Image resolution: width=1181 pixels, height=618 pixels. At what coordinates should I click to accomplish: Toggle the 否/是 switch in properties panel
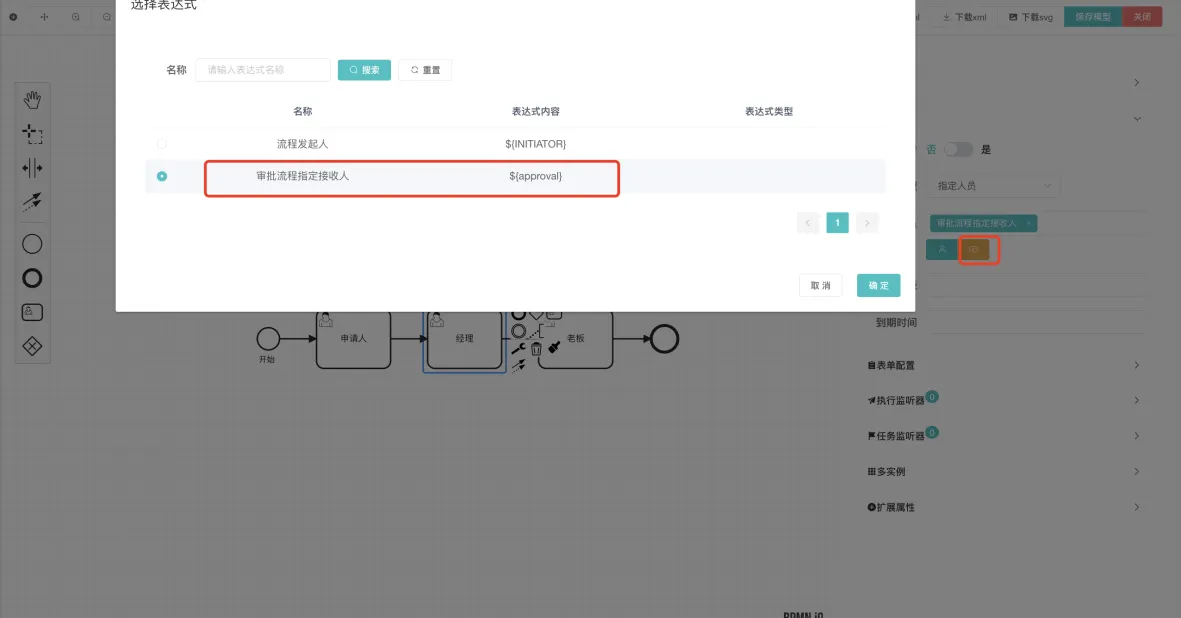[x=958, y=149]
